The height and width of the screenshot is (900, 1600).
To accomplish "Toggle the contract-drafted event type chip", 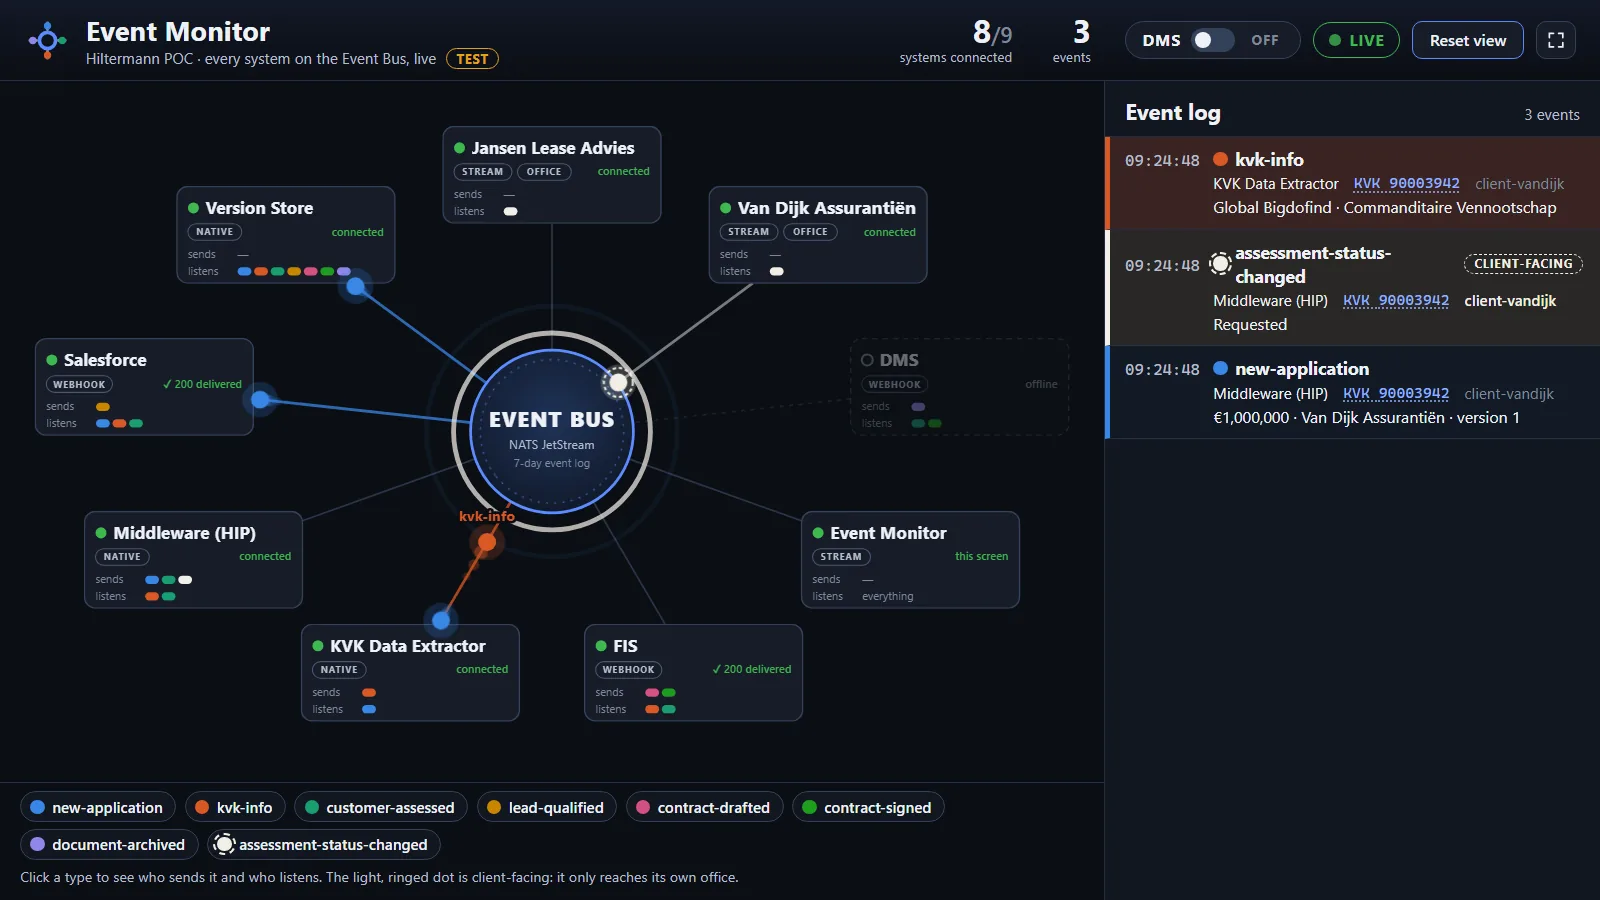I will pyautogui.click(x=705, y=807).
